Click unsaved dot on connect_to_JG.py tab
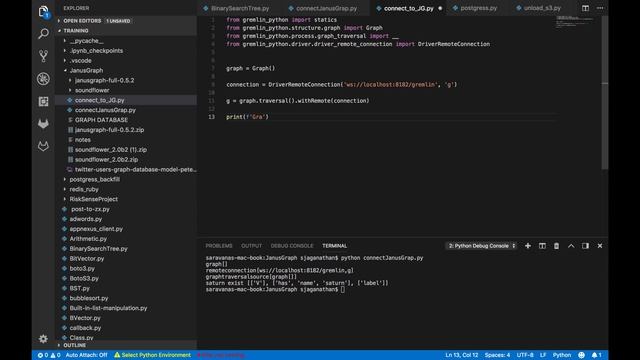 440,8
